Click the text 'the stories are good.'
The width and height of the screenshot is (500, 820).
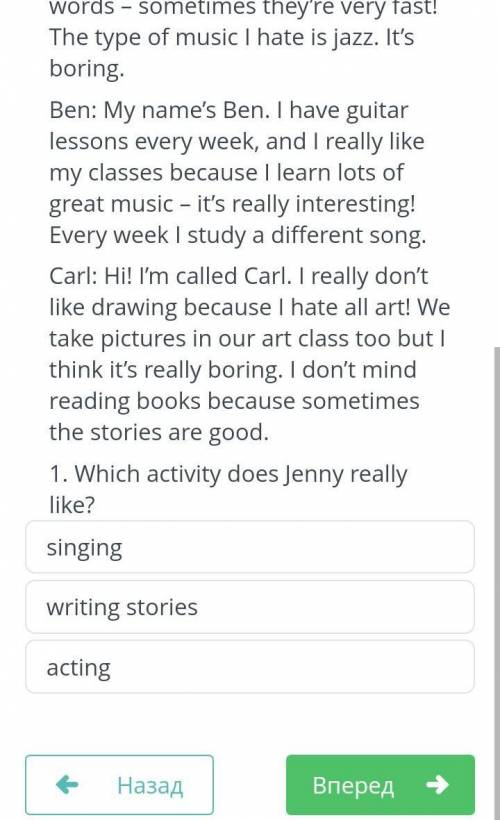[x=159, y=432]
